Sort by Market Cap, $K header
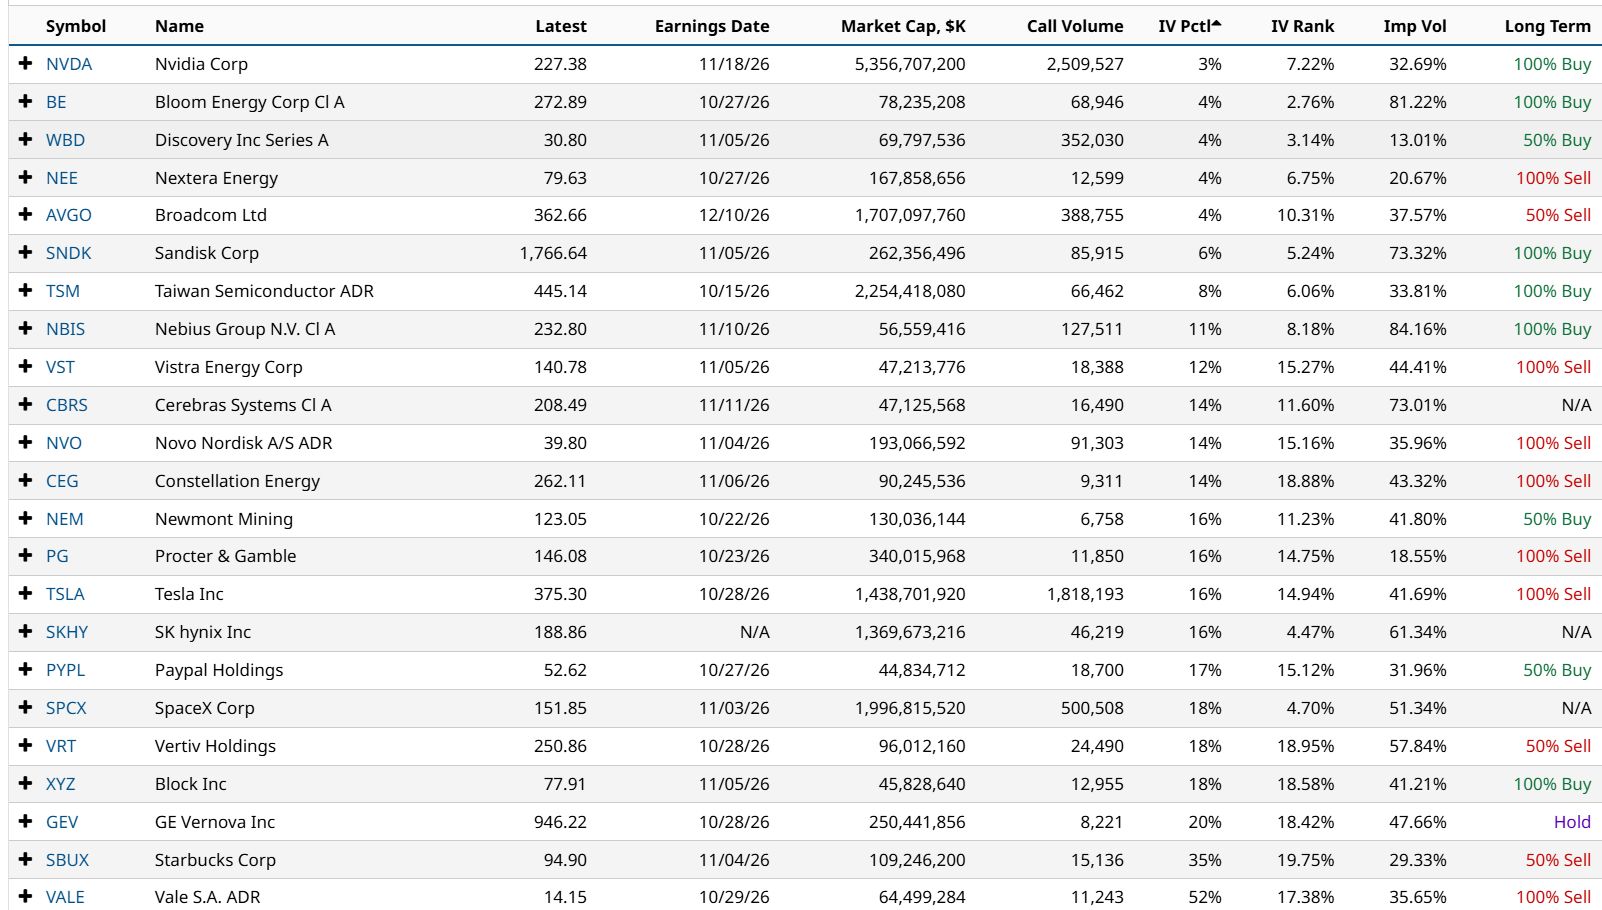This screenshot has width=1602, height=910. pos(903,26)
